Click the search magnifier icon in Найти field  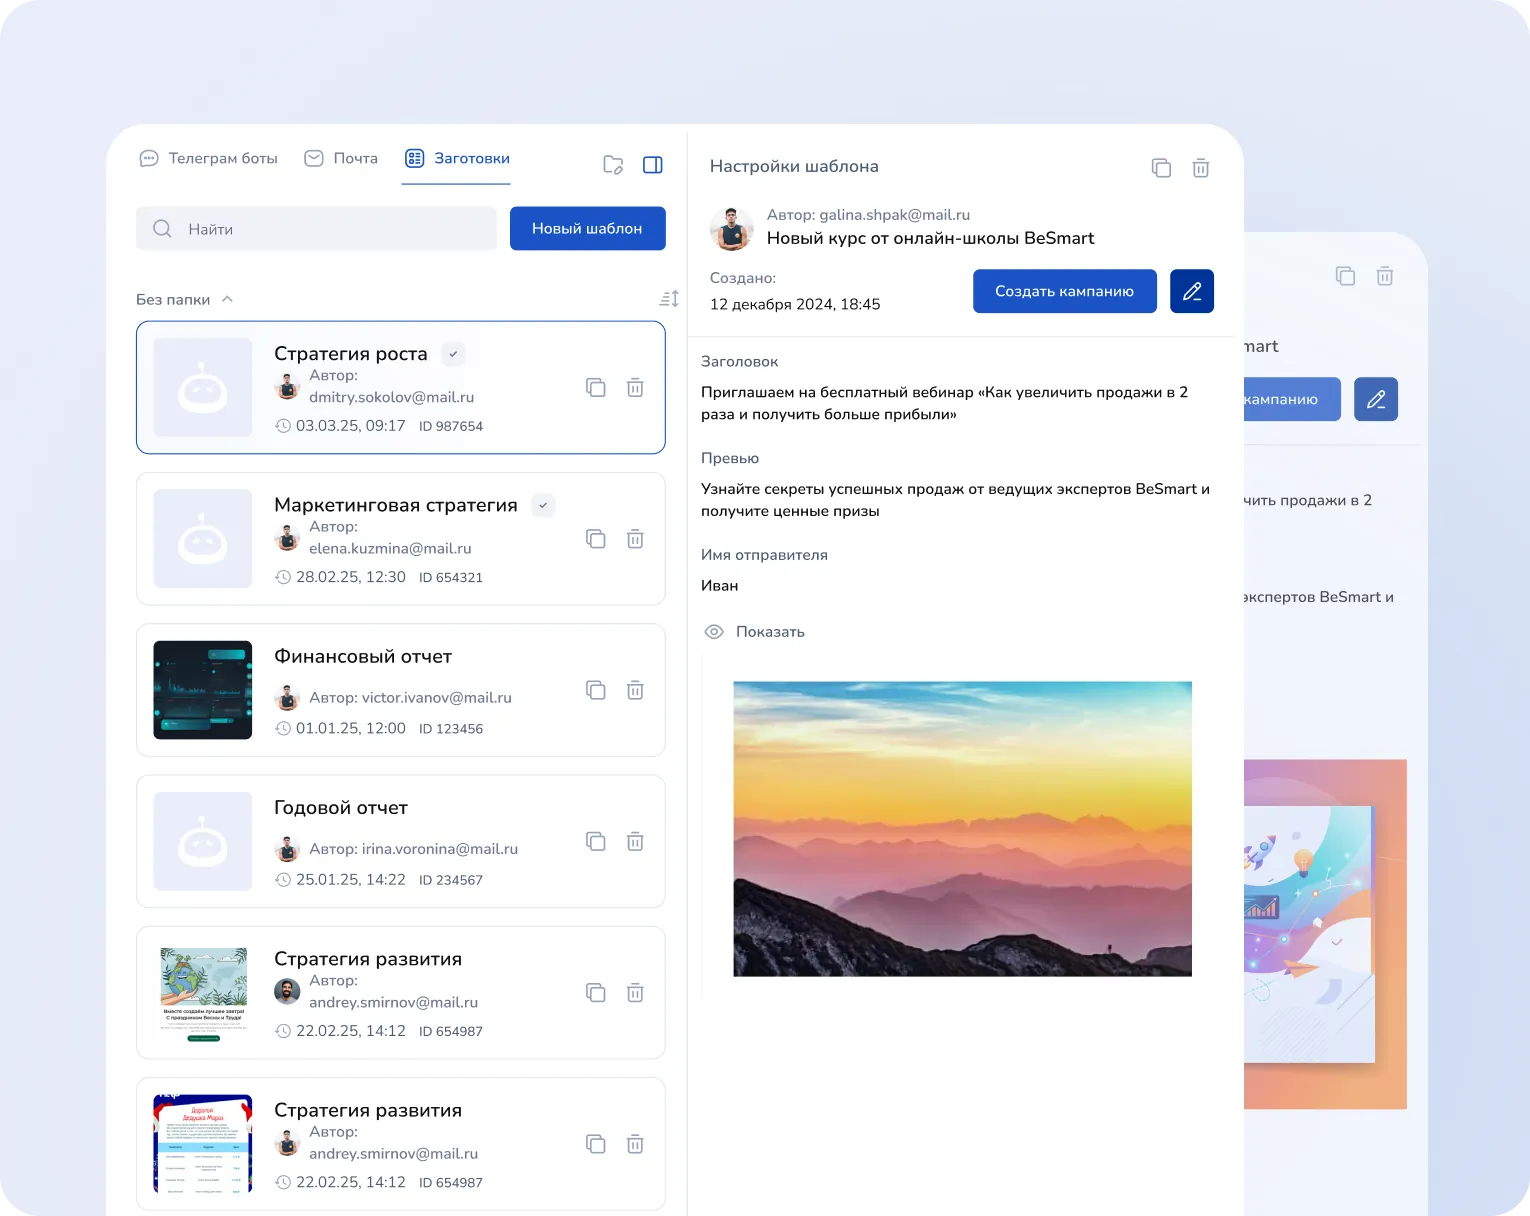[x=161, y=228]
